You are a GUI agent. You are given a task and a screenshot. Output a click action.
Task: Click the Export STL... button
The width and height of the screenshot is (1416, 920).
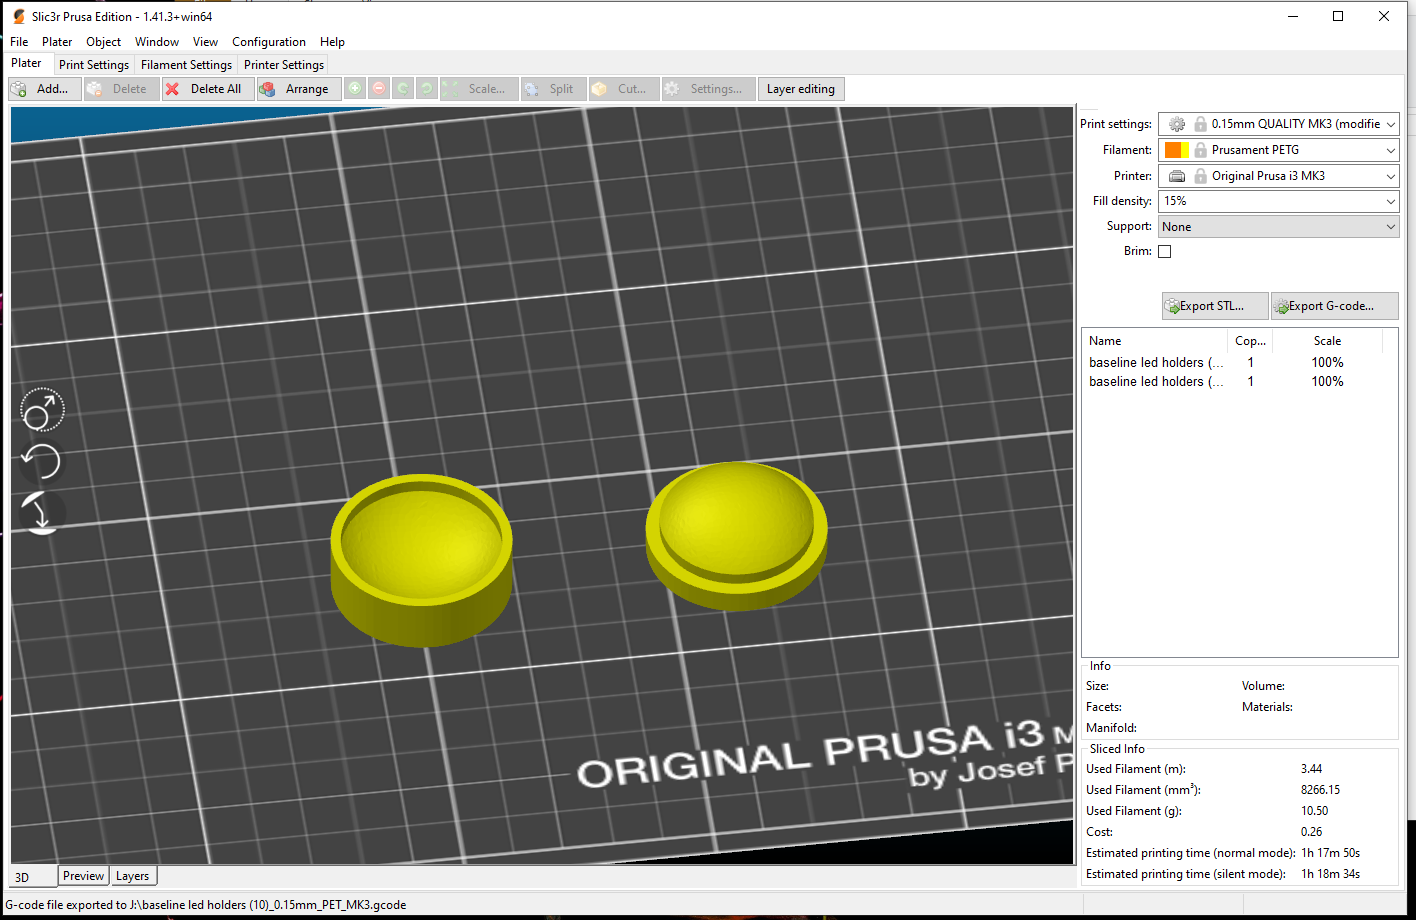(x=1214, y=306)
